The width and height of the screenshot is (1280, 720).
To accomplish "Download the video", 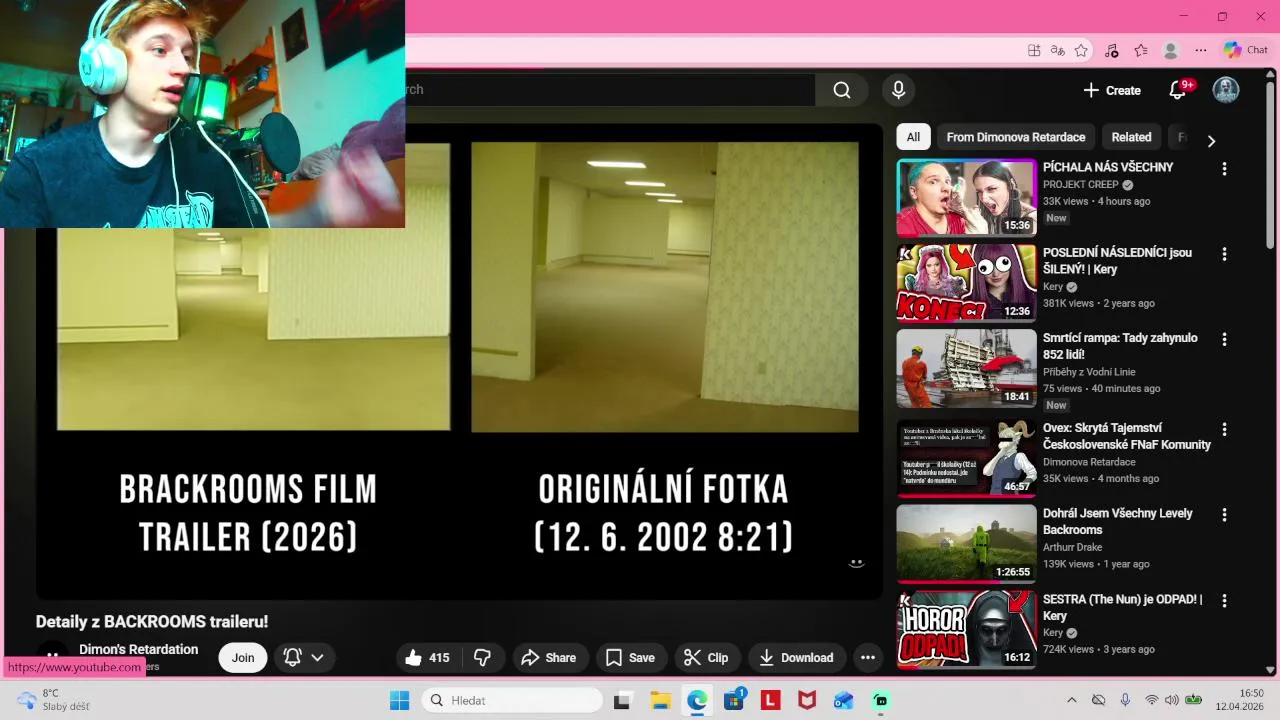I will [797, 657].
